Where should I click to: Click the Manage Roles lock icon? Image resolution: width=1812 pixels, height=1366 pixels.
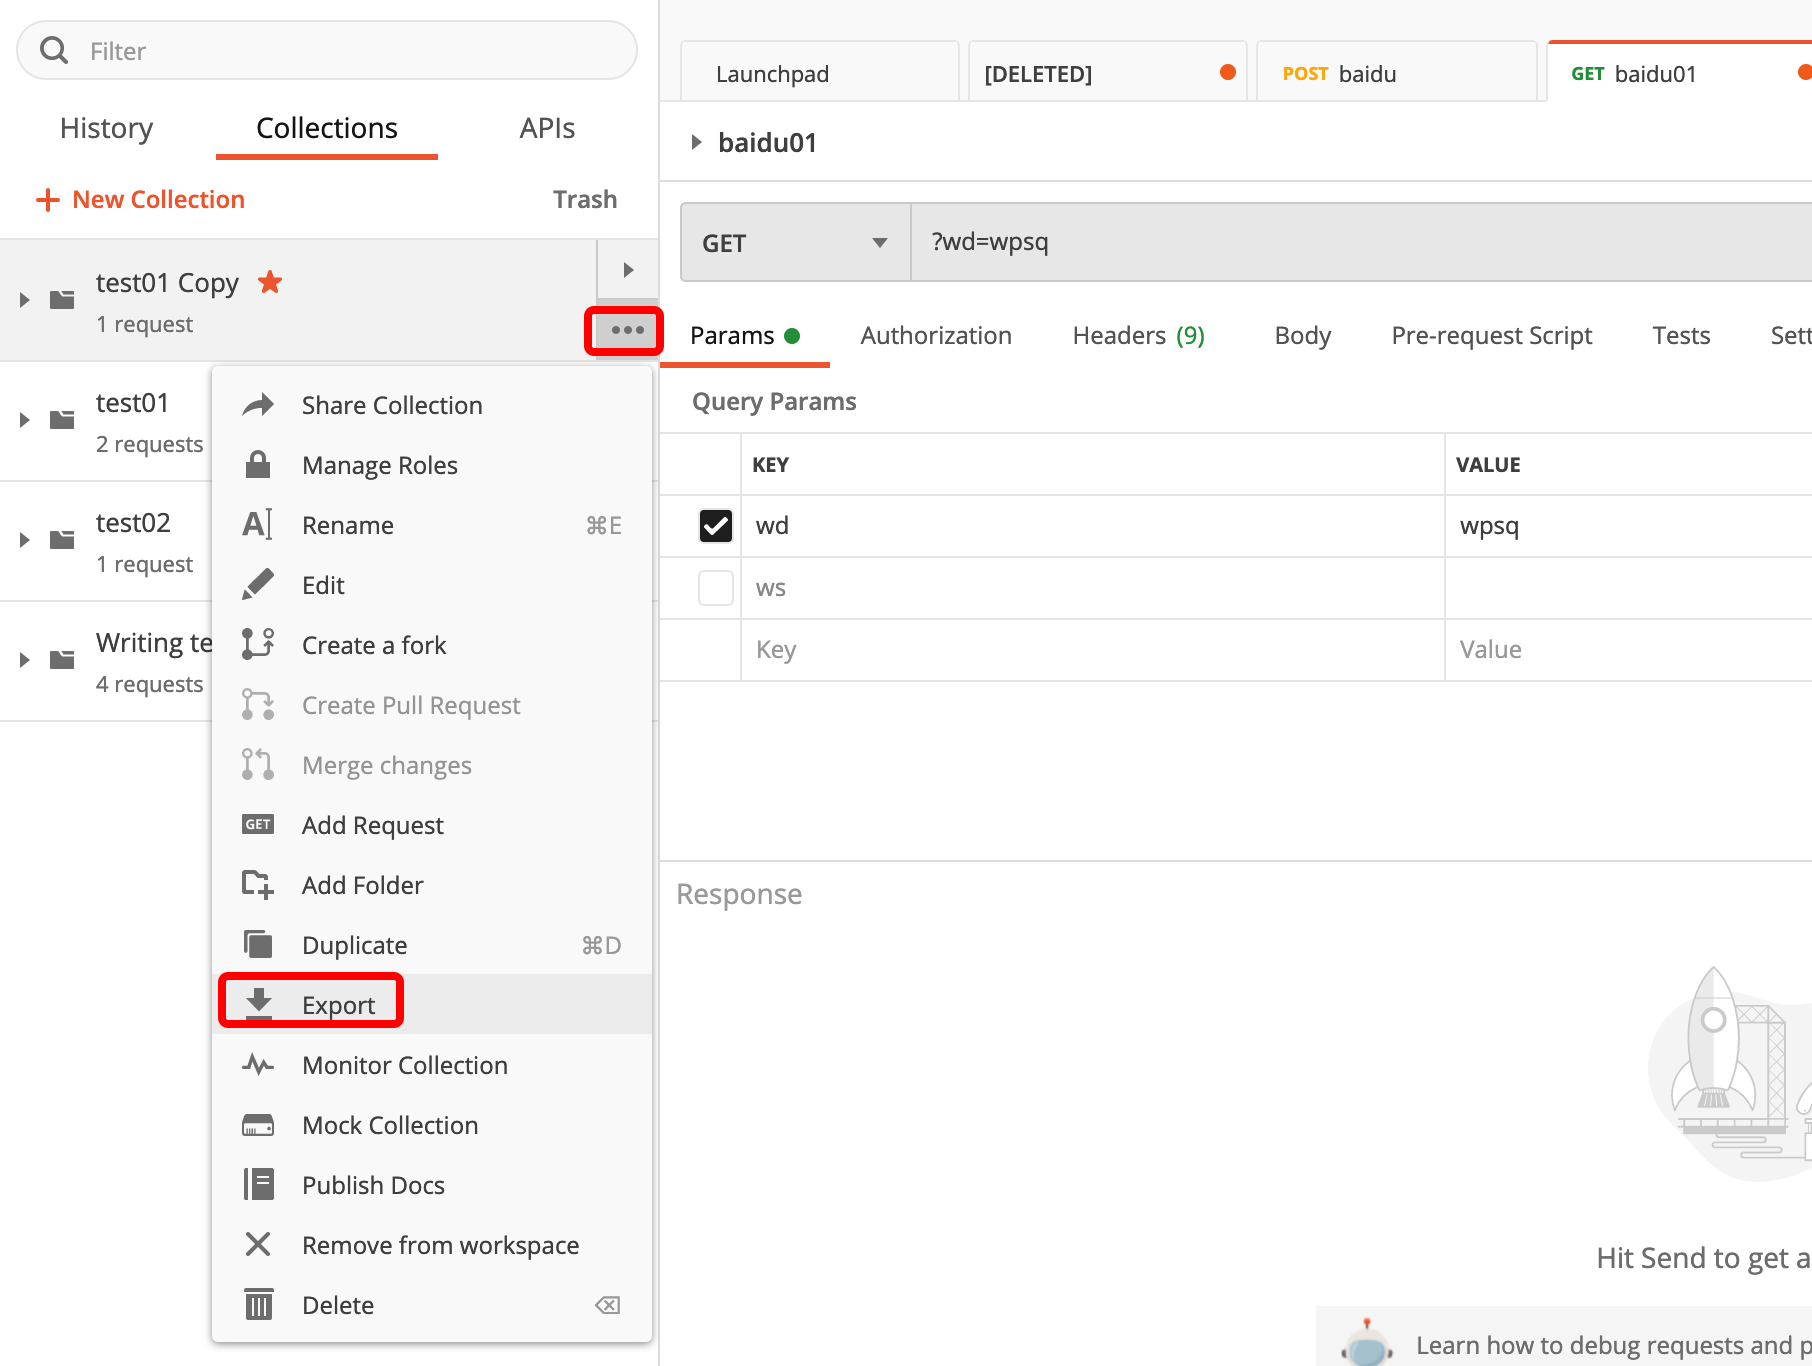[x=258, y=465]
